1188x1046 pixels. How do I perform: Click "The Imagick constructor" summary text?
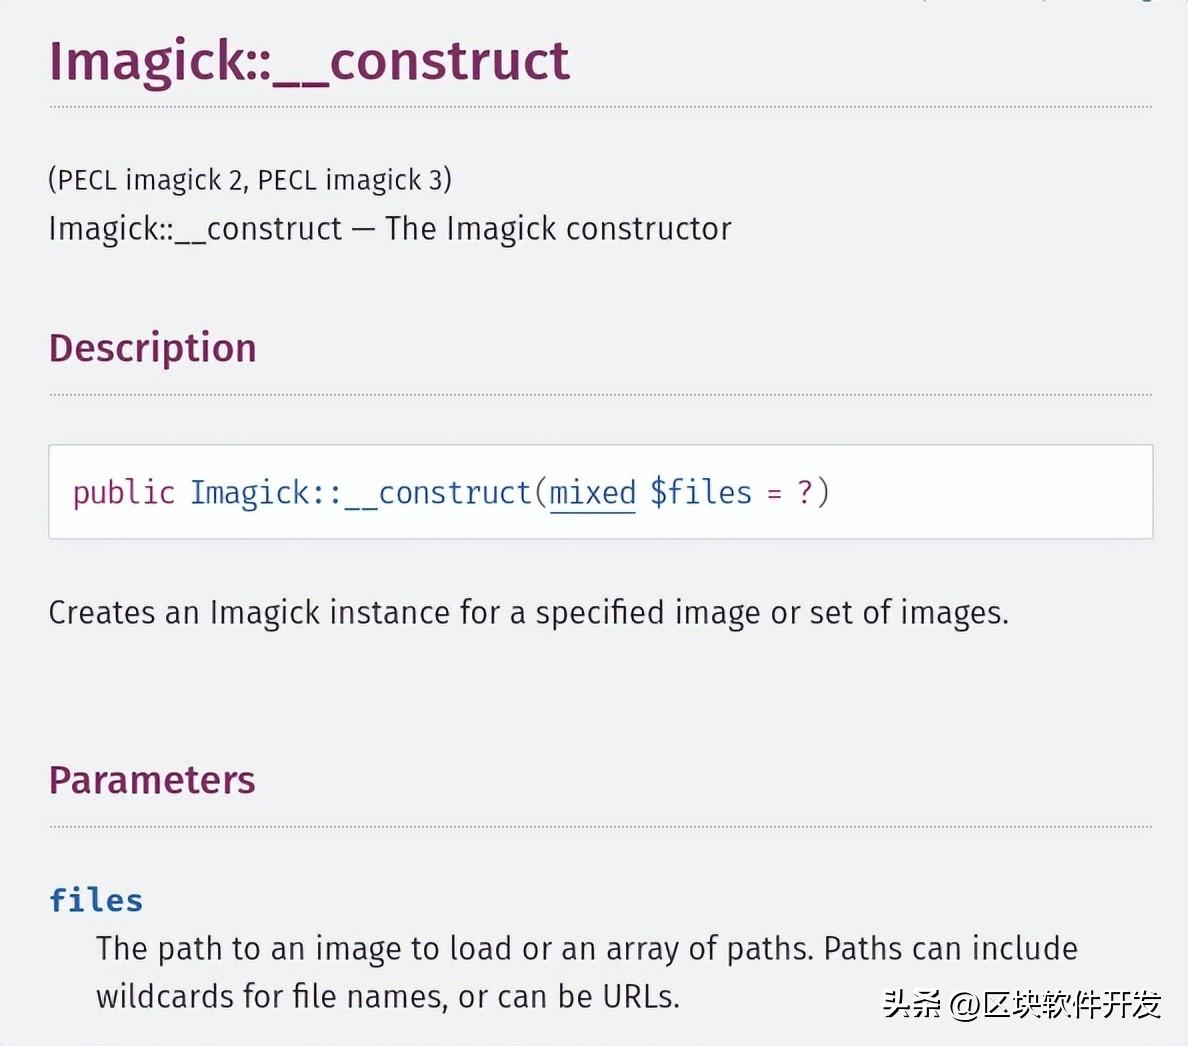(558, 229)
